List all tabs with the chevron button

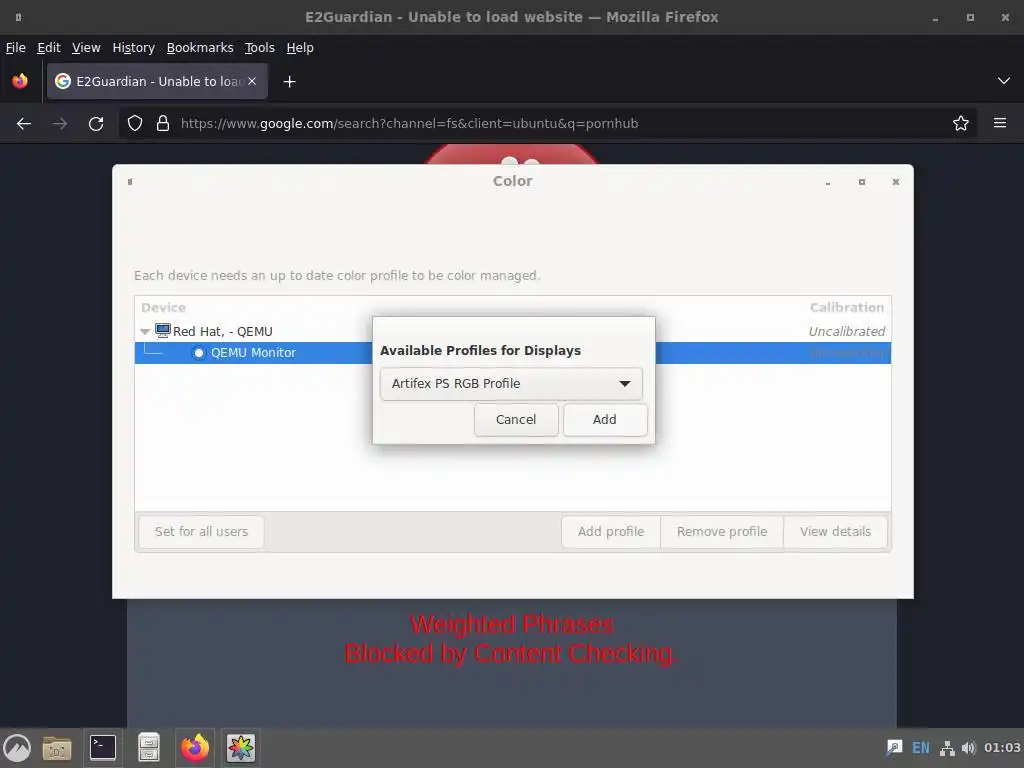[1004, 81]
